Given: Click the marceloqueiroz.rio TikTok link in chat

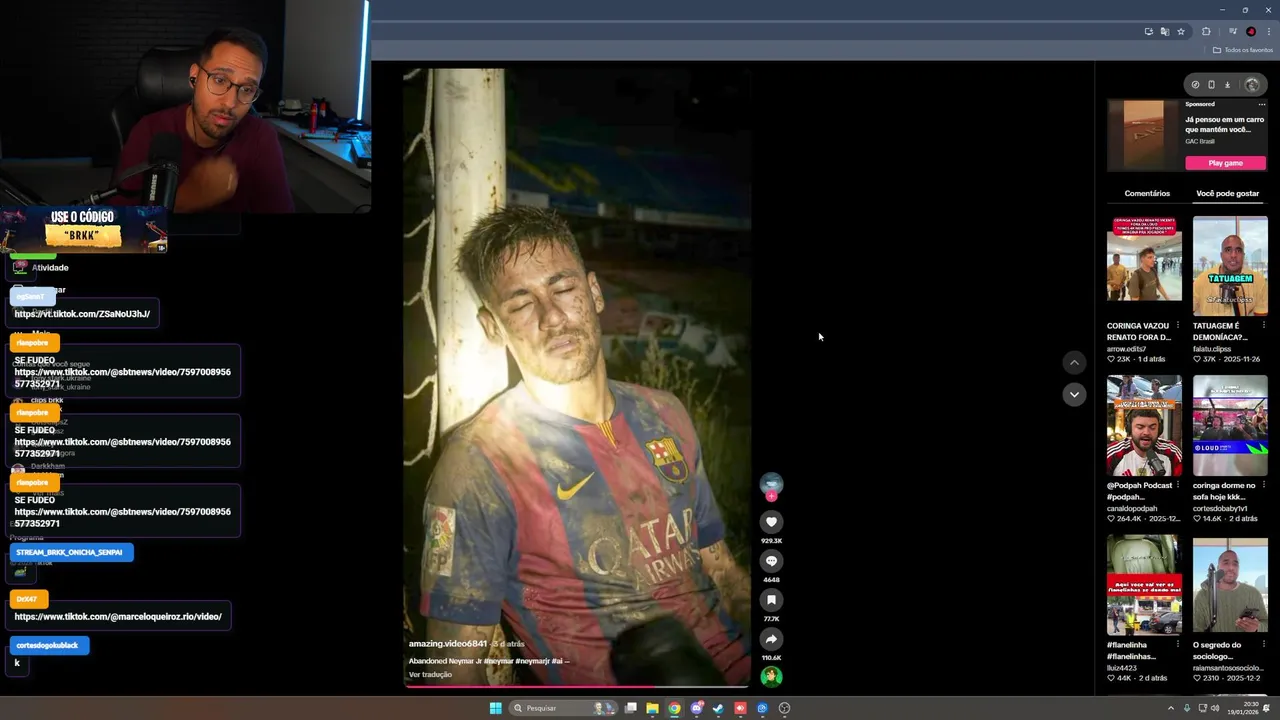Looking at the screenshot, I should (118, 617).
